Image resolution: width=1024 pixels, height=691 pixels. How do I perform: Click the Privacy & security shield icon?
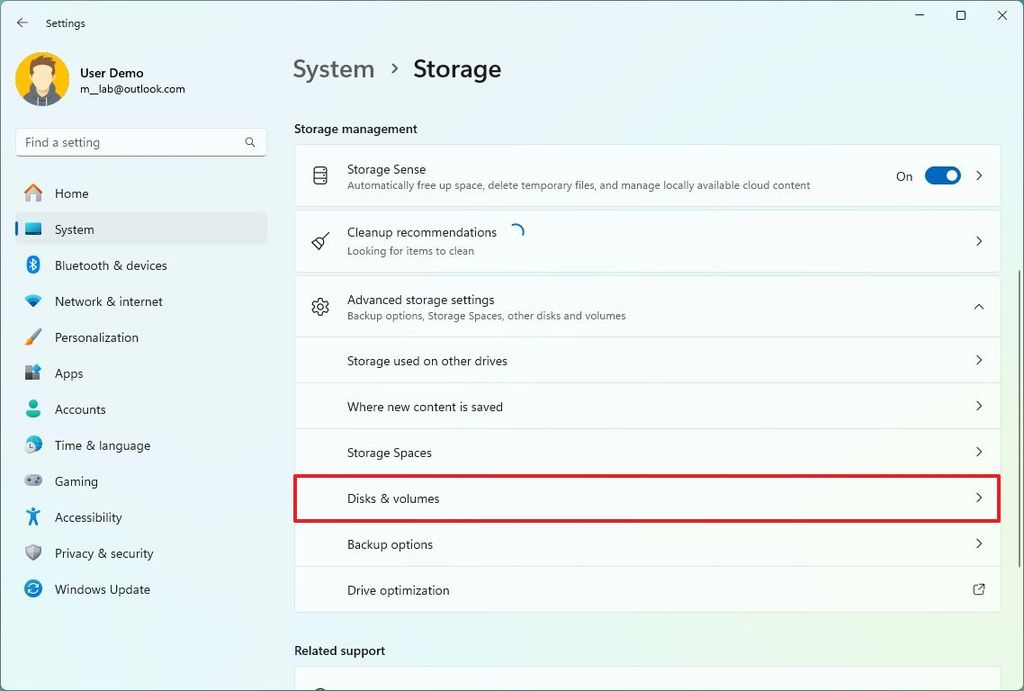33,553
